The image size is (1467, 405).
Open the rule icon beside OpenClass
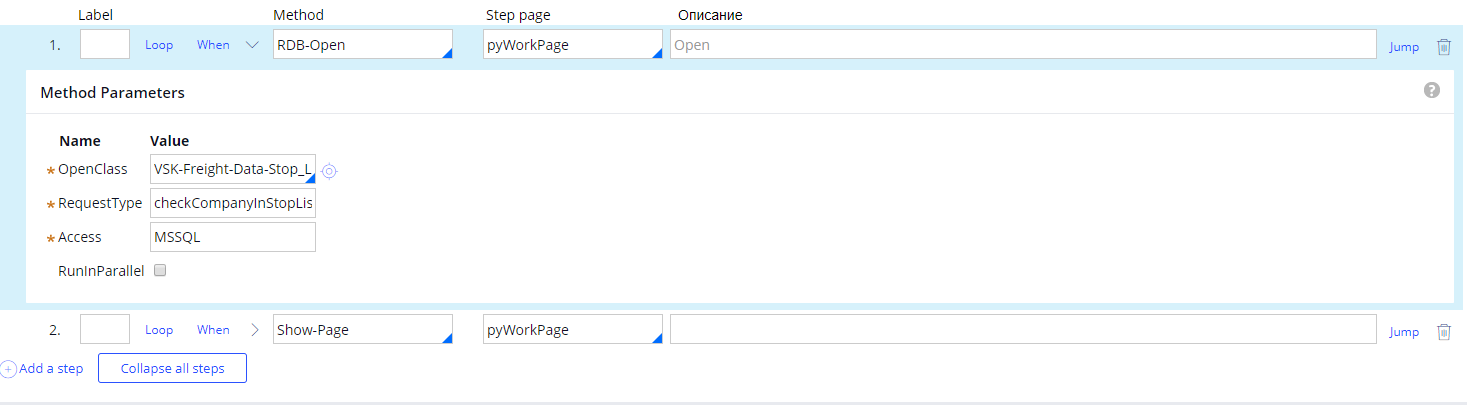click(x=329, y=171)
